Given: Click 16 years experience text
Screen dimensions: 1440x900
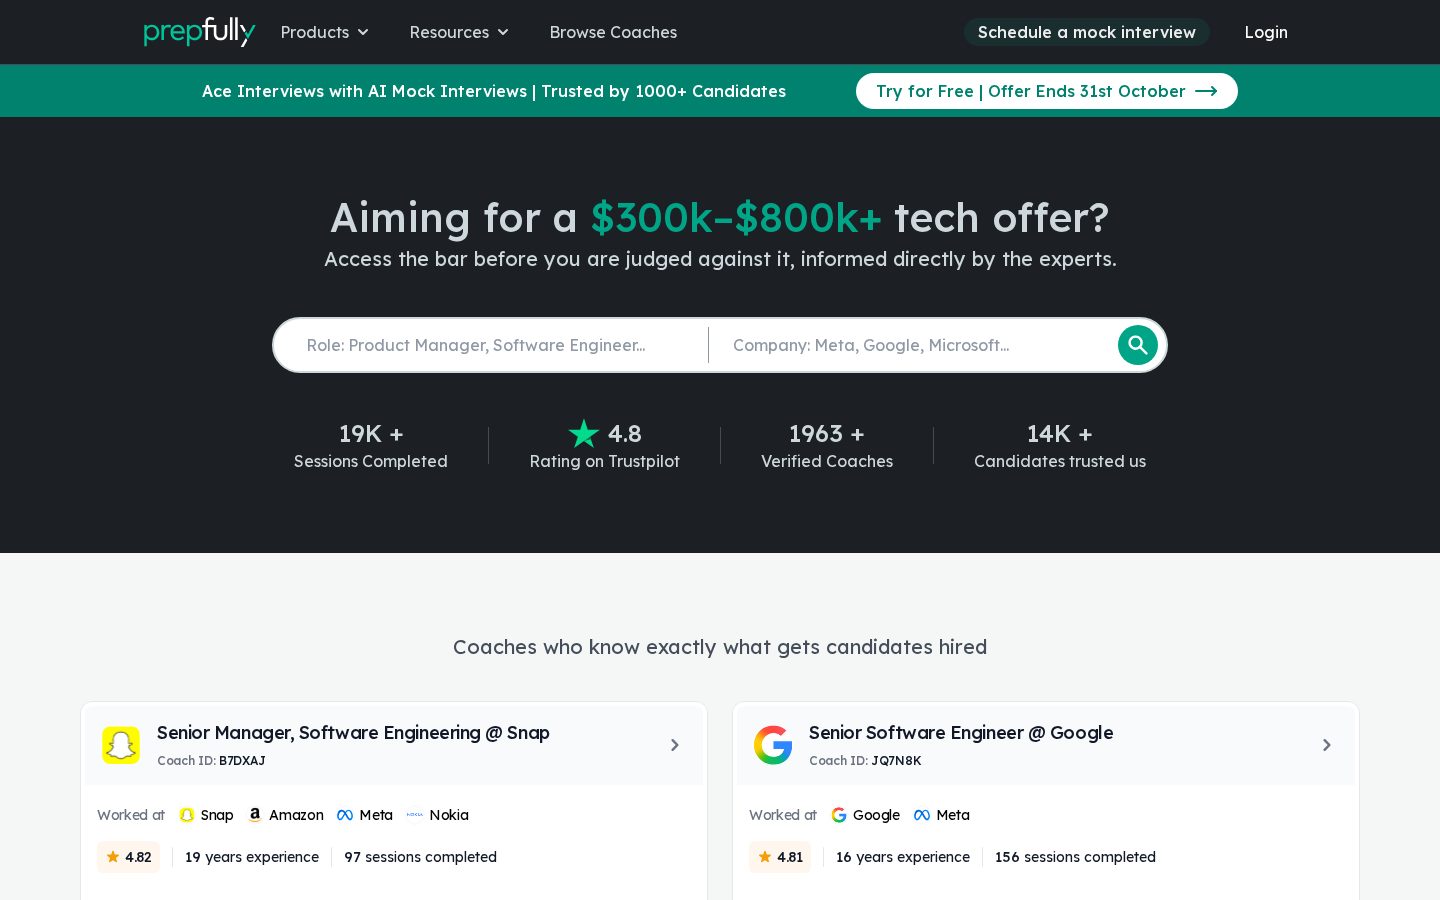Looking at the screenshot, I should coord(903,857).
